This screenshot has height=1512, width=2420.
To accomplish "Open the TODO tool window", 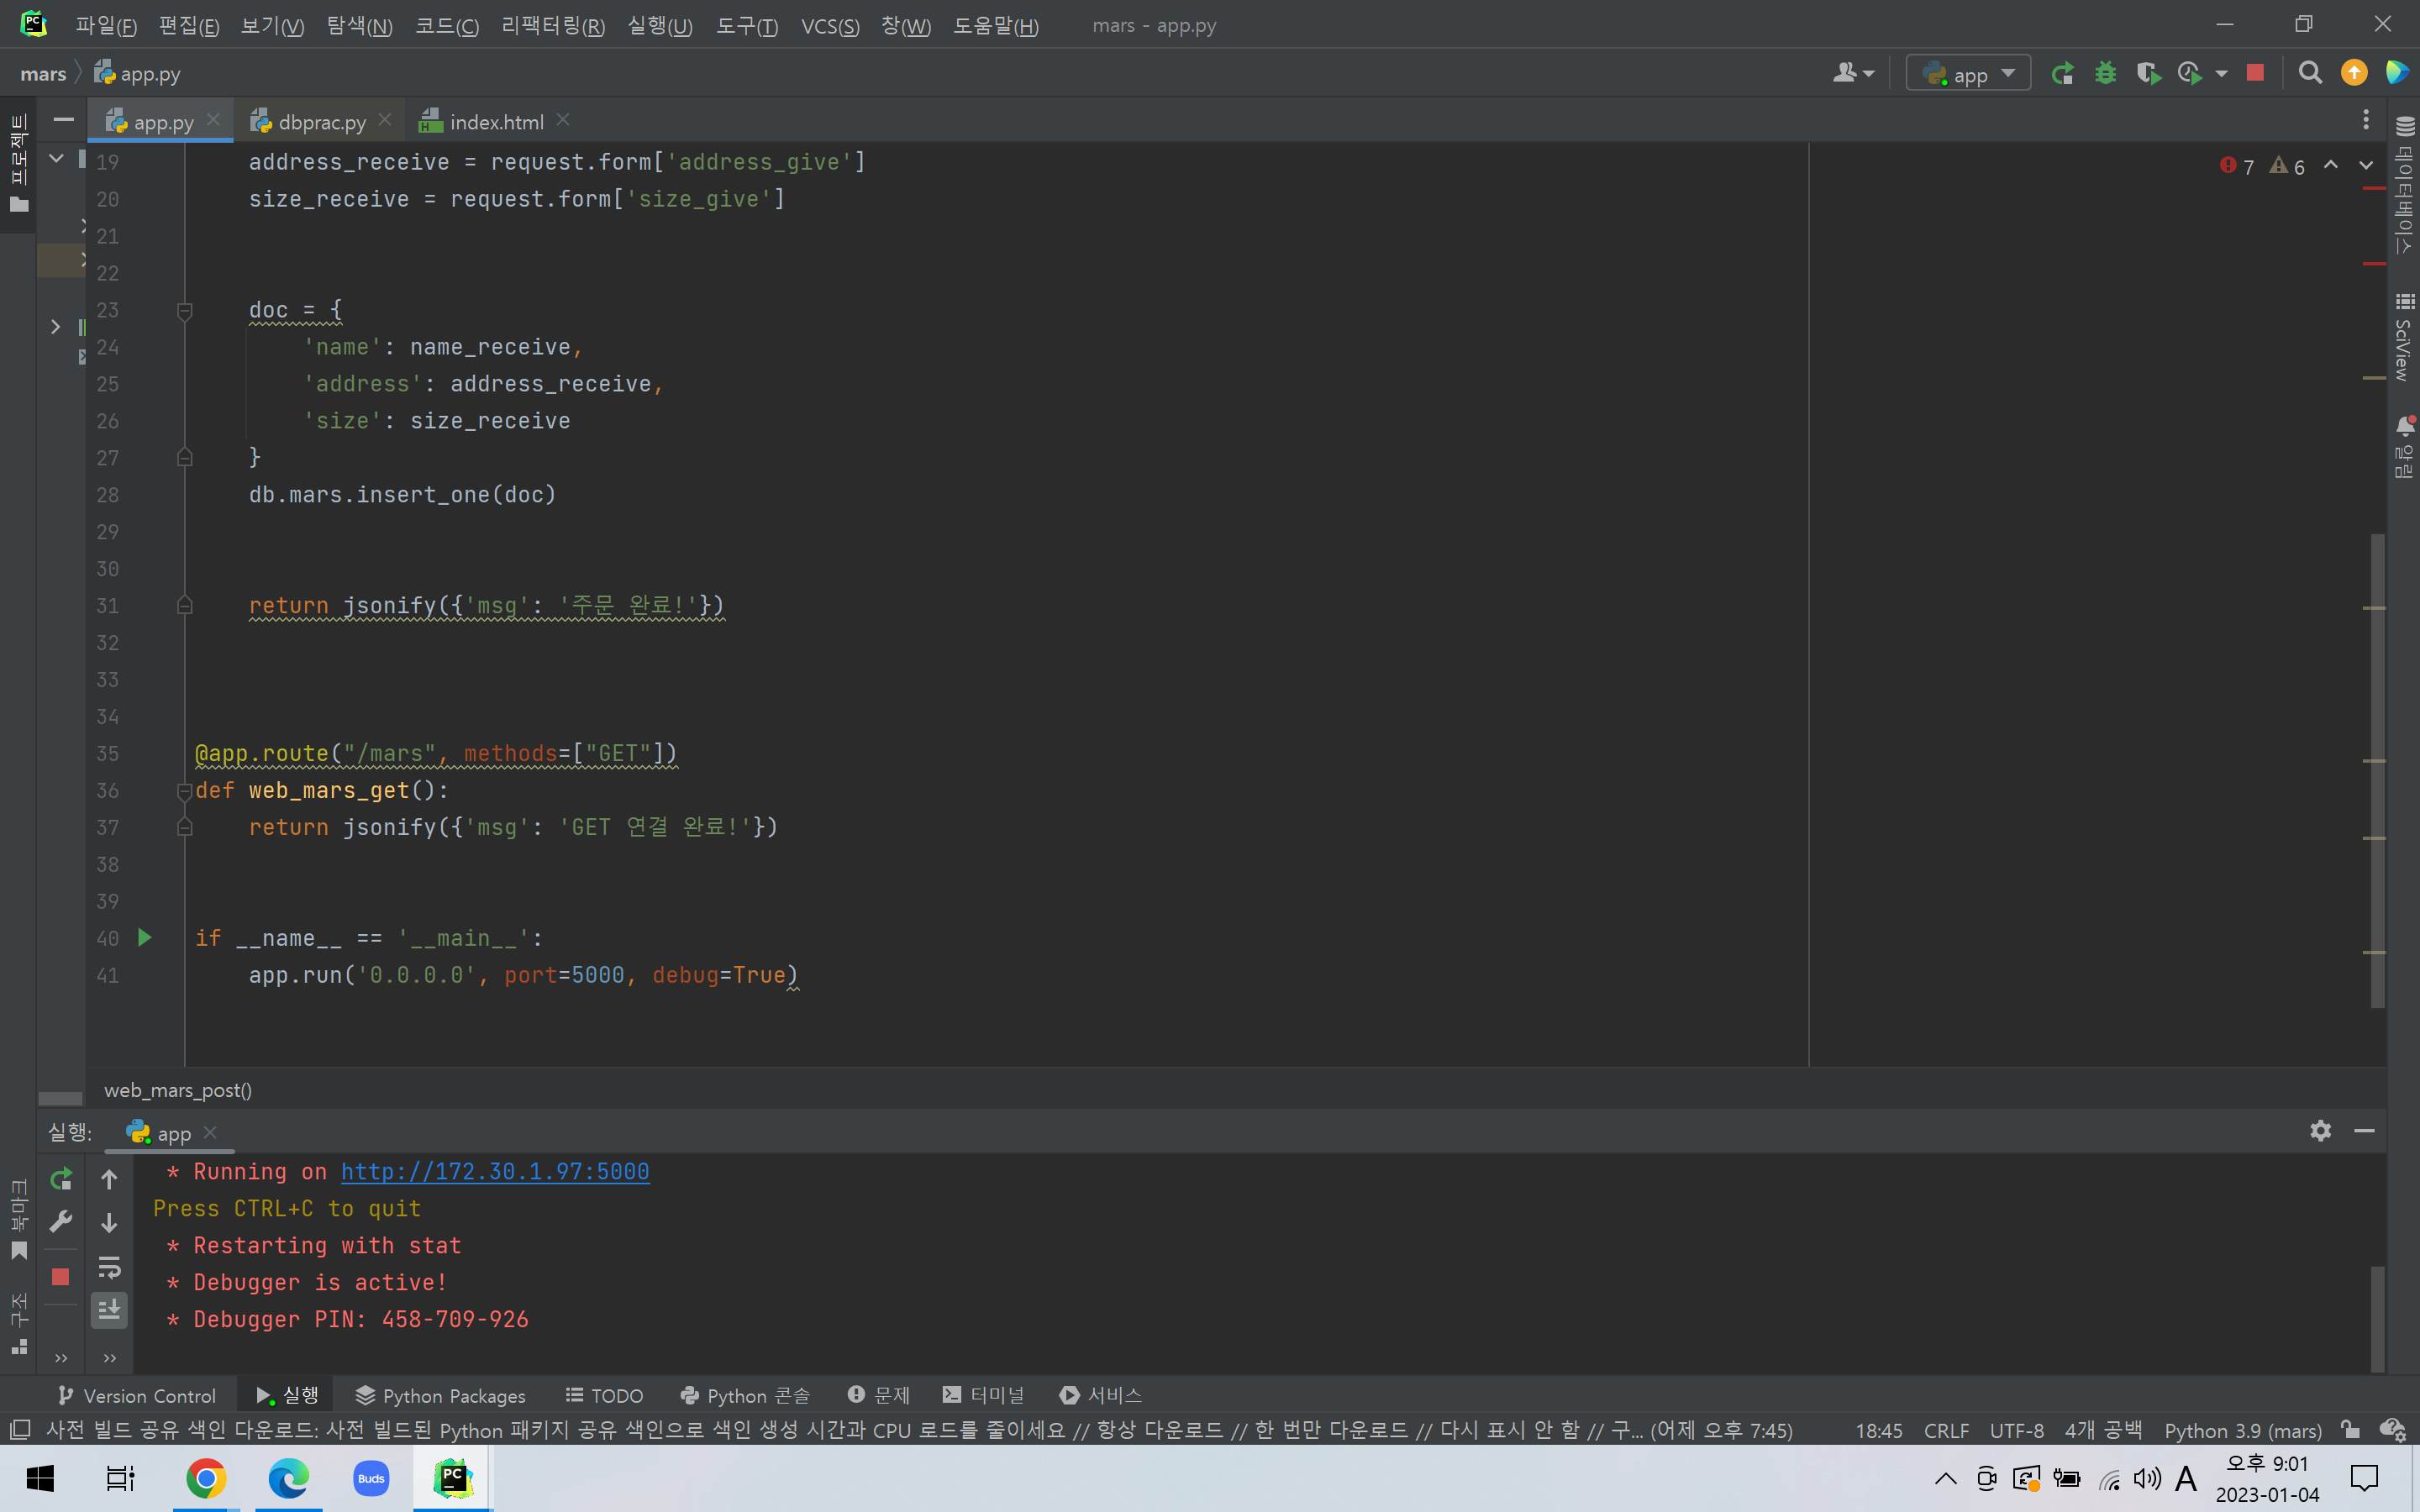I will 605,1395.
